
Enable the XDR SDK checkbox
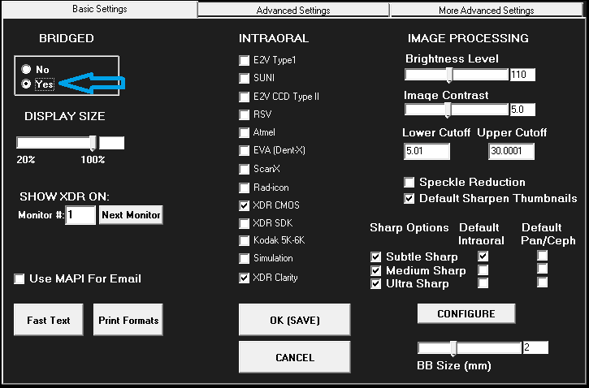[244, 223]
